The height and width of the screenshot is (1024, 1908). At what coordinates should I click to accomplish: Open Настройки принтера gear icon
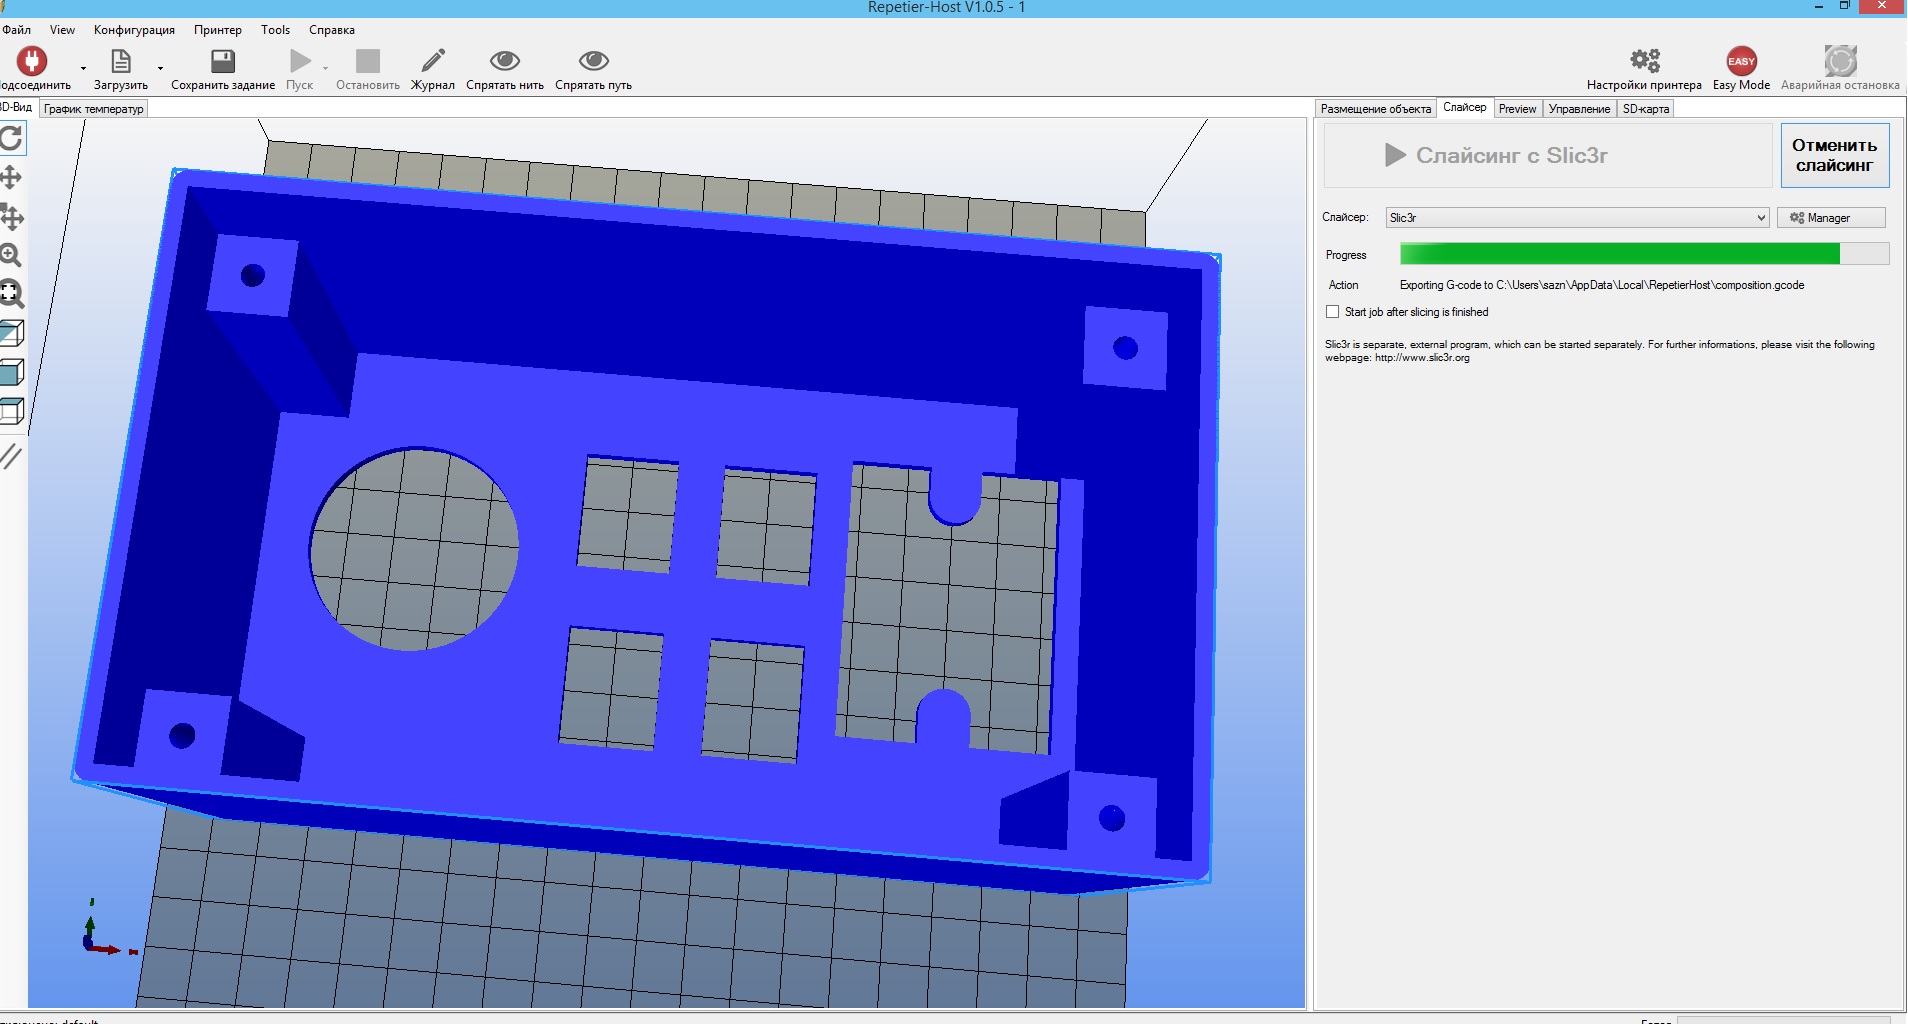click(1644, 62)
